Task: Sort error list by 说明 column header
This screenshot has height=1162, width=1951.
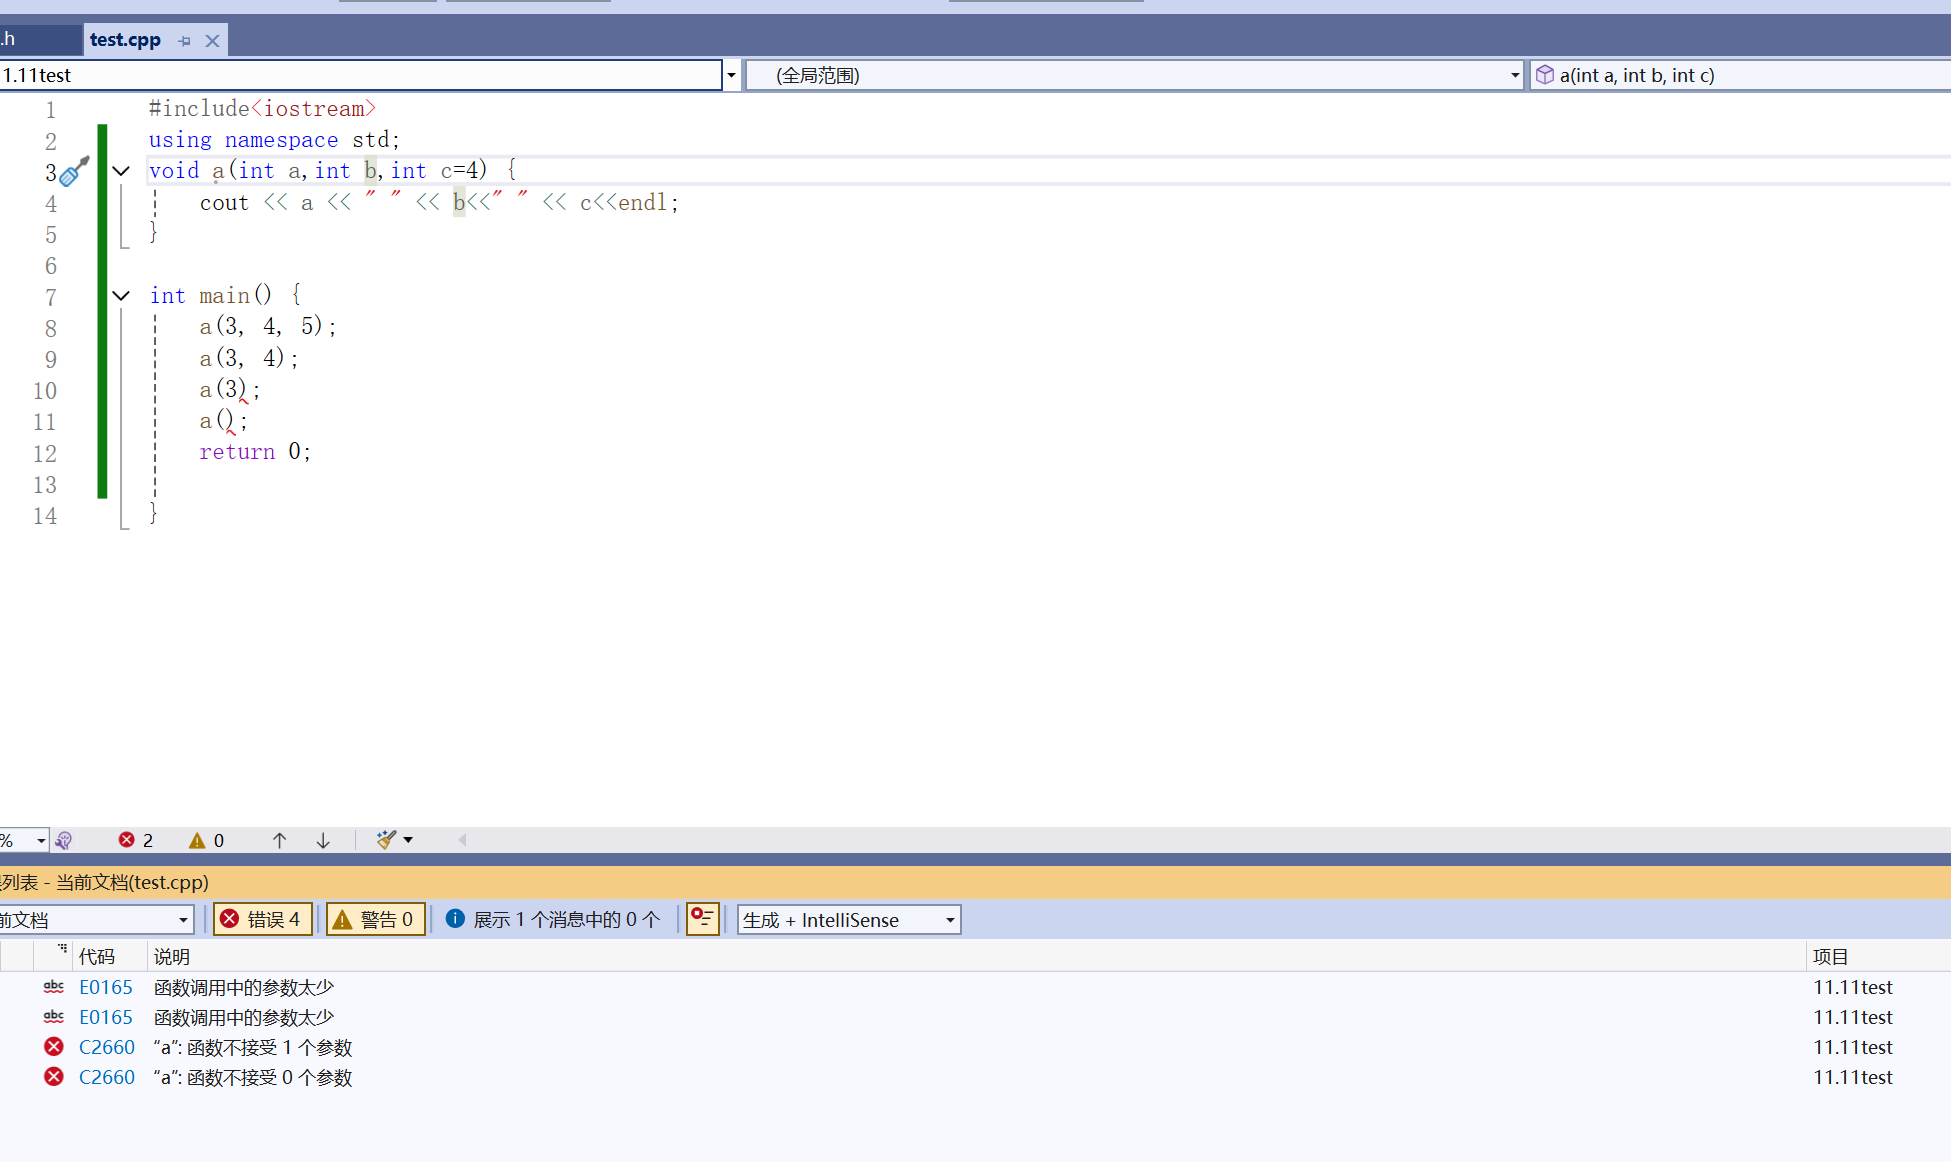Action: point(172,956)
